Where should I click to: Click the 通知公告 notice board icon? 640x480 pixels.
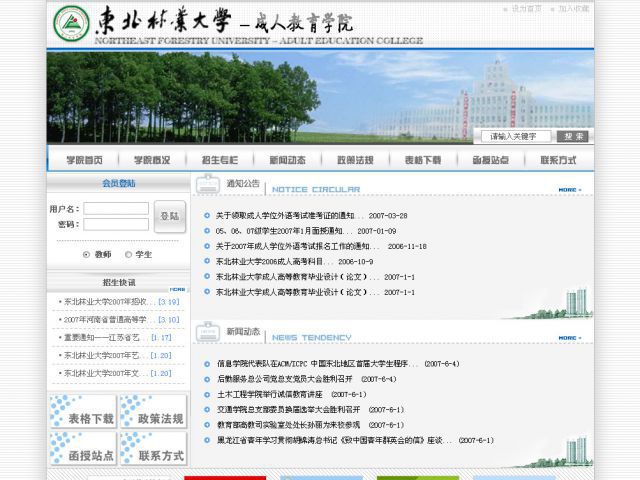207,184
